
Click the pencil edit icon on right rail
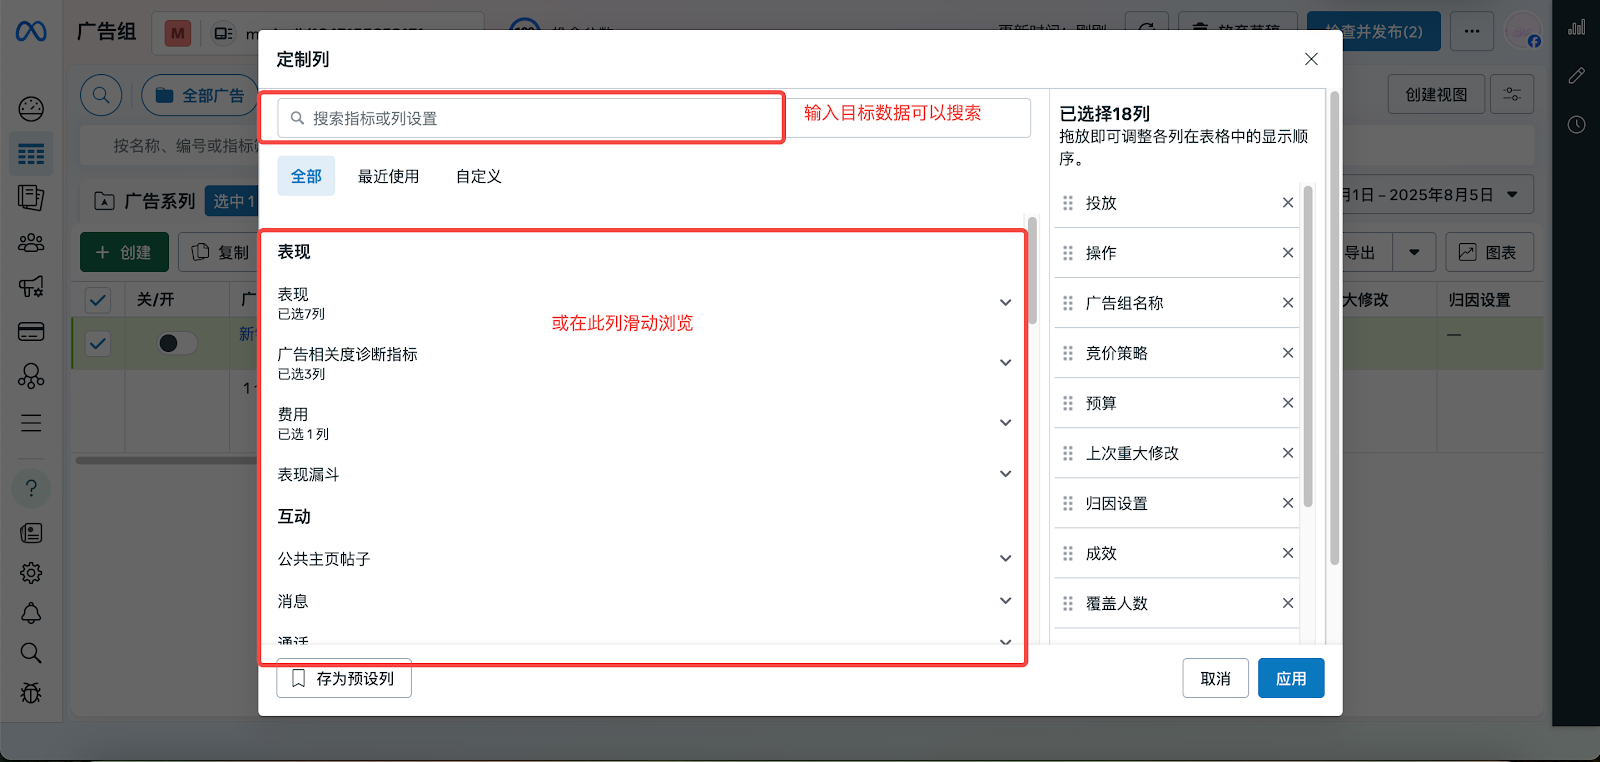[x=1577, y=76]
